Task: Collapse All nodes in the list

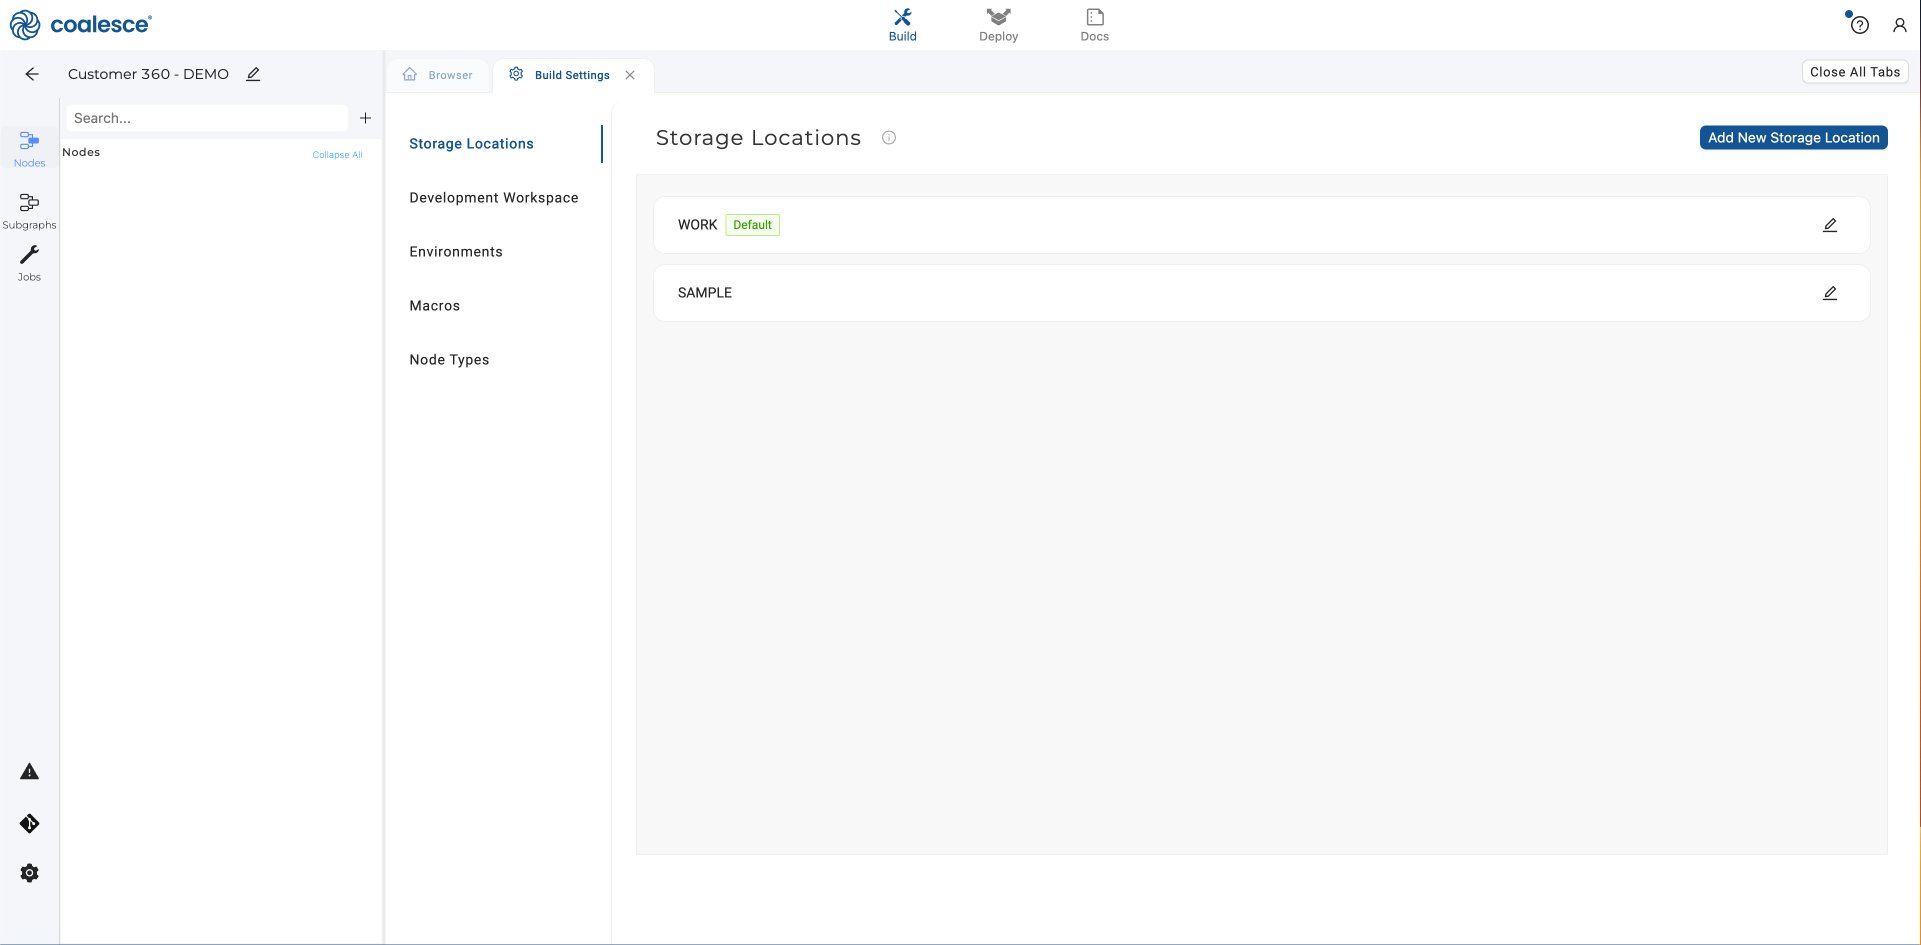Action: pyautogui.click(x=337, y=155)
